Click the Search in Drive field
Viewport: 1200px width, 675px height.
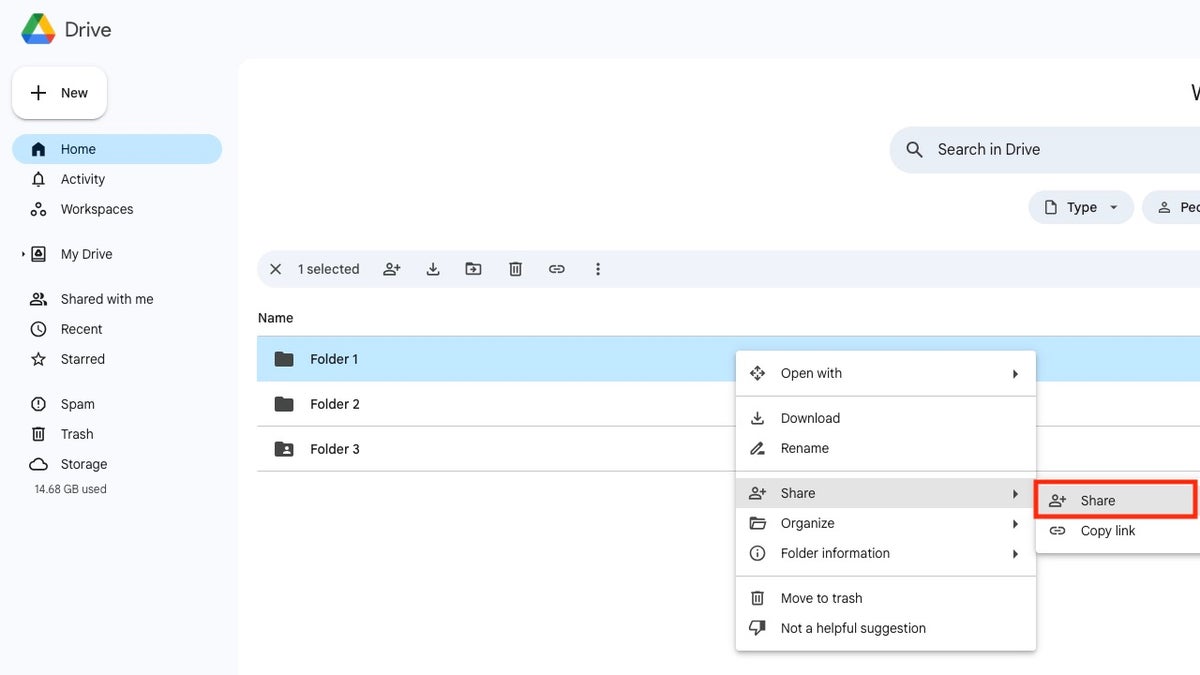click(x=1044, y=149)
